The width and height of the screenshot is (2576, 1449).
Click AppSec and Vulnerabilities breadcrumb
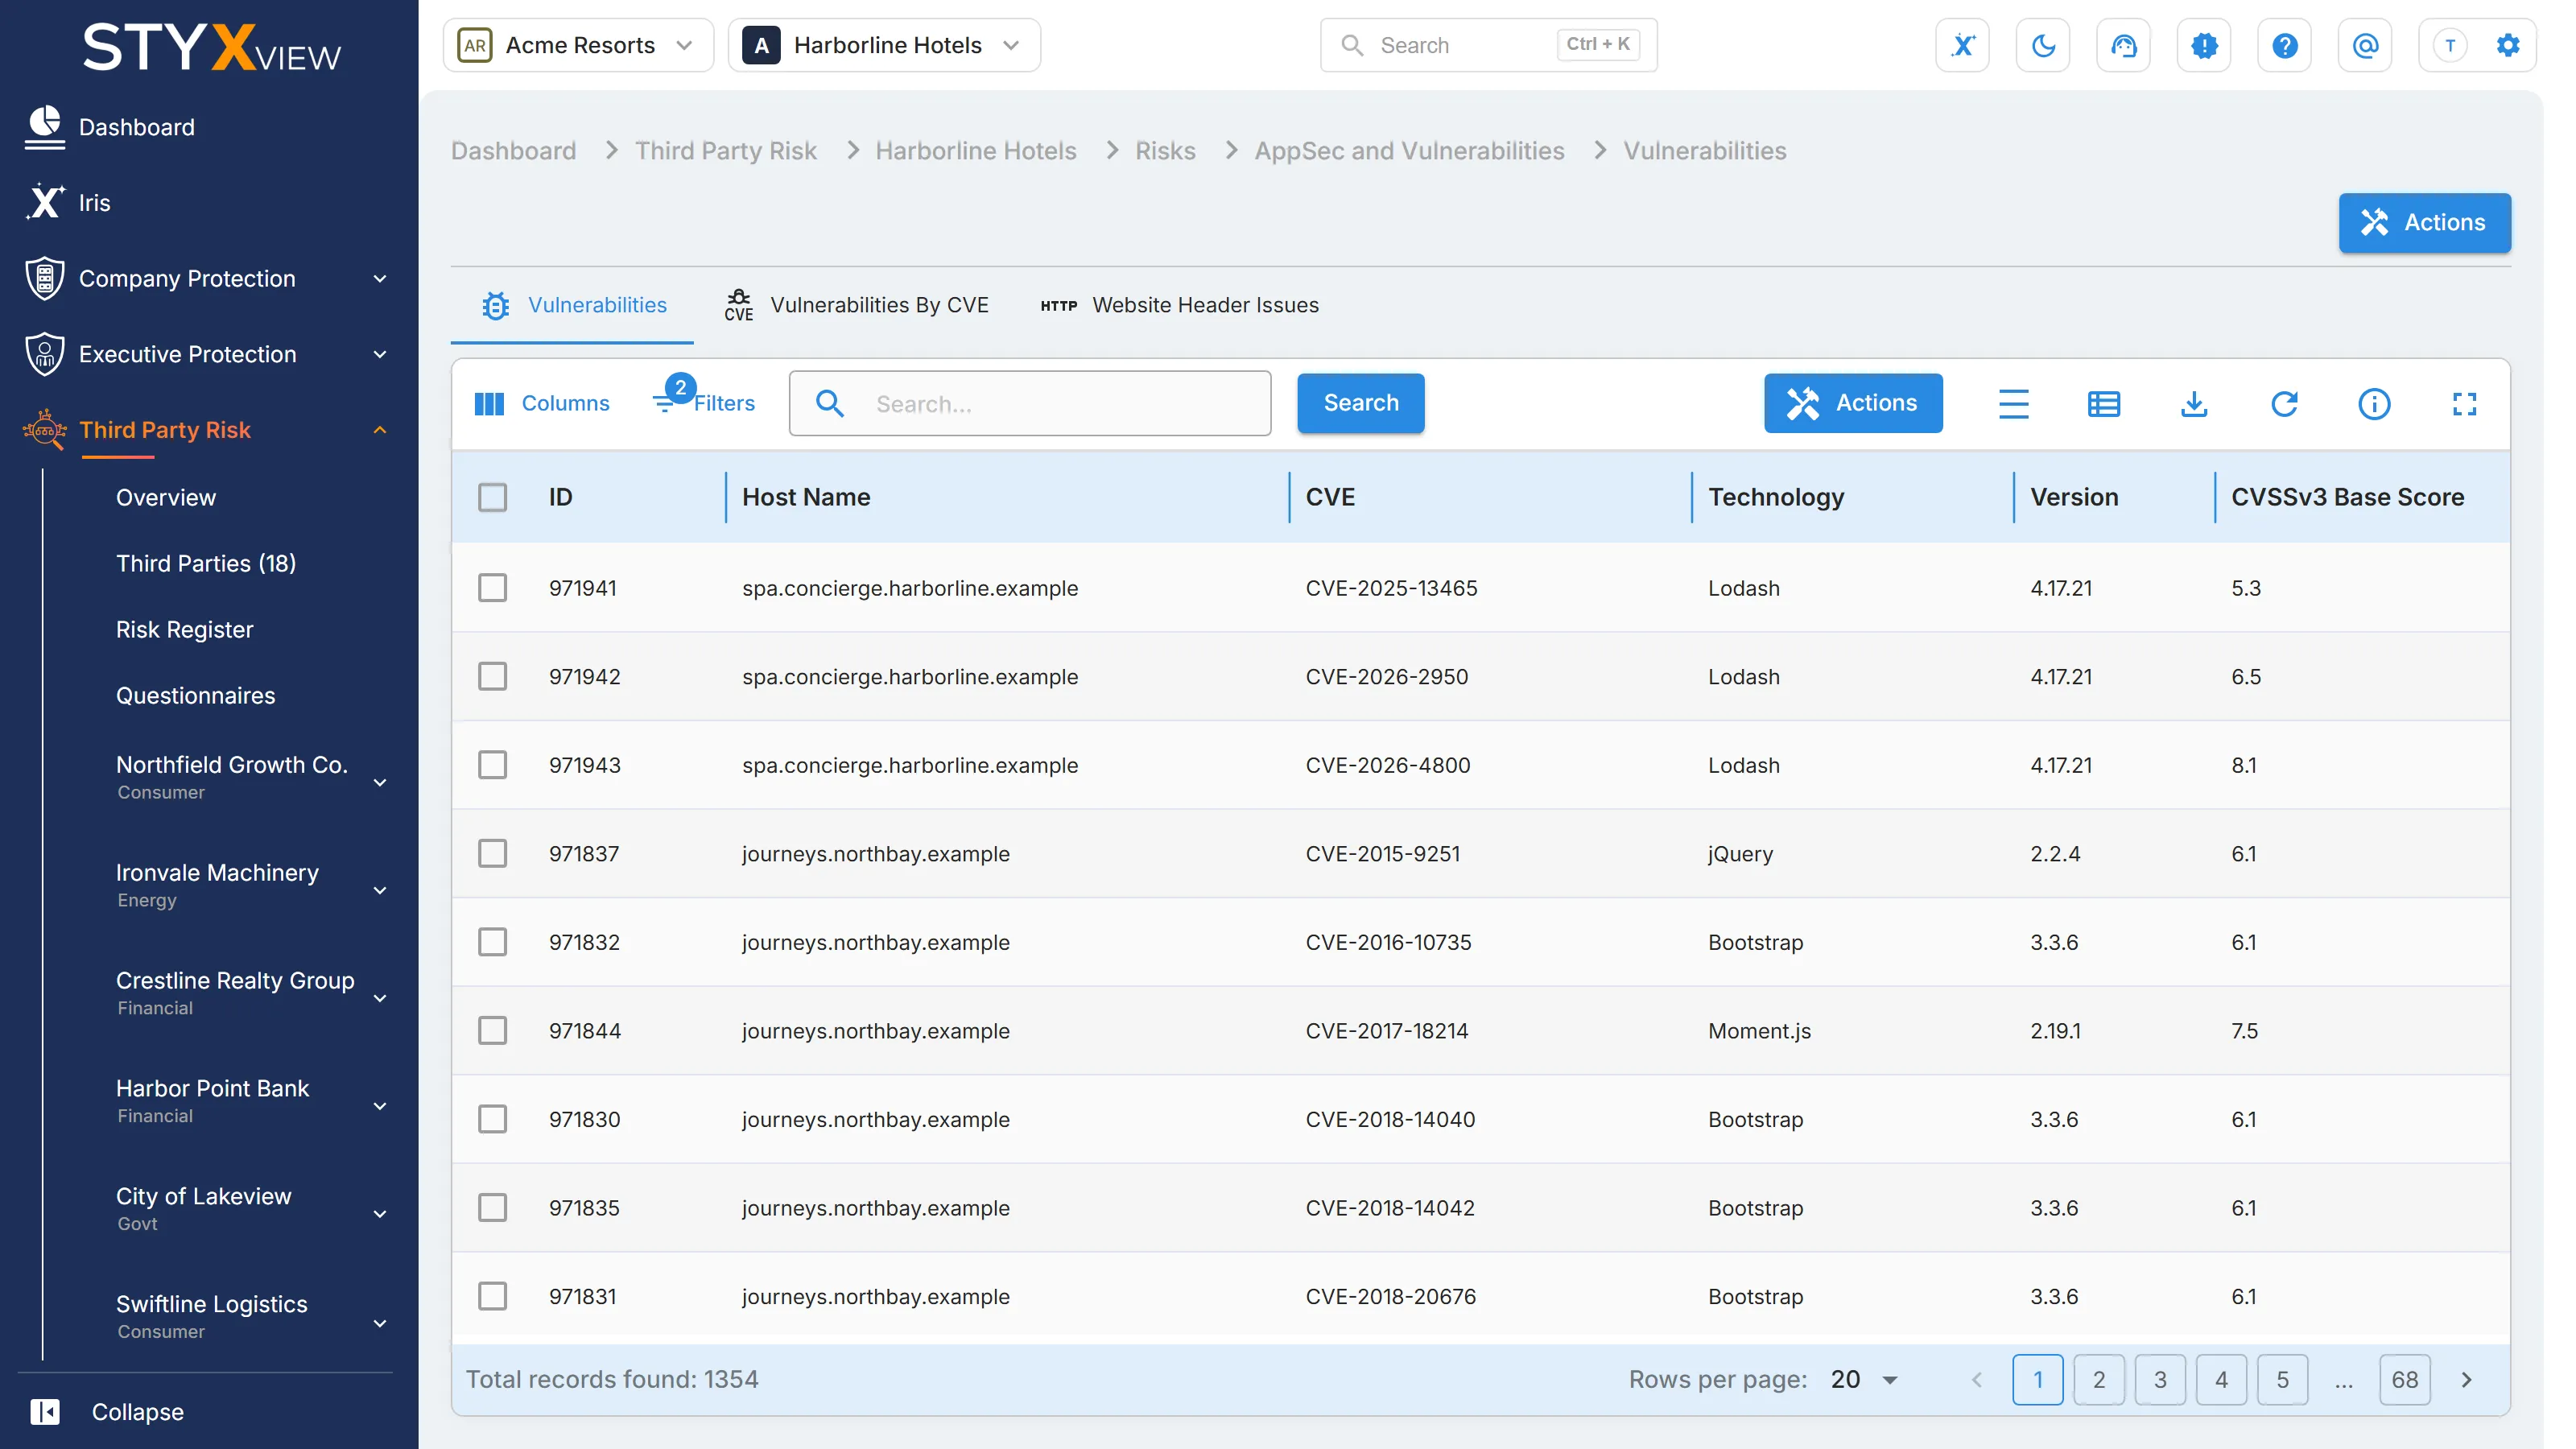1409,151
